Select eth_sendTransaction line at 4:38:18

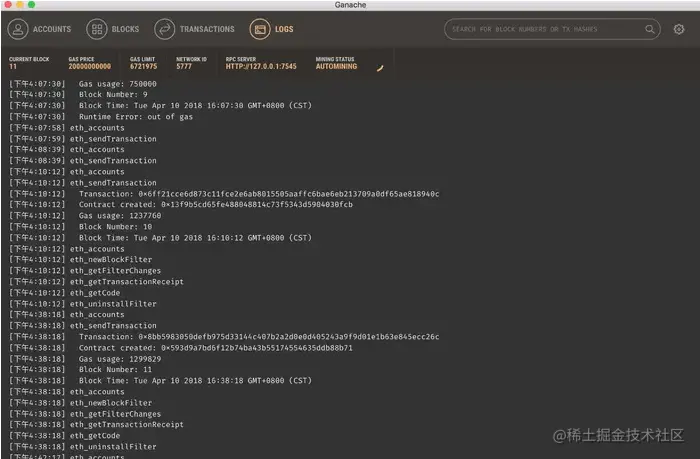(83, 326)
